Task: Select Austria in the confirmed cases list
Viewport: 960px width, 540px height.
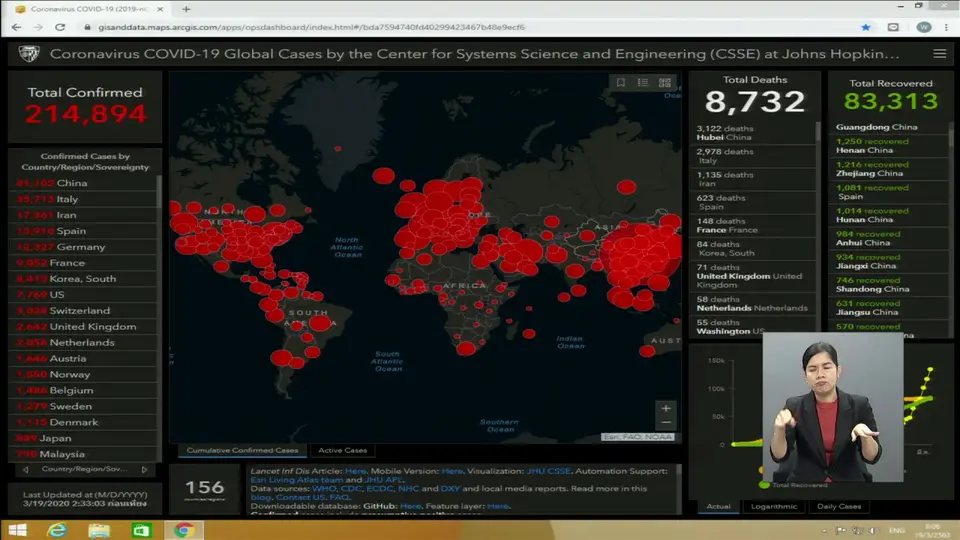Action: pos(83,358)
